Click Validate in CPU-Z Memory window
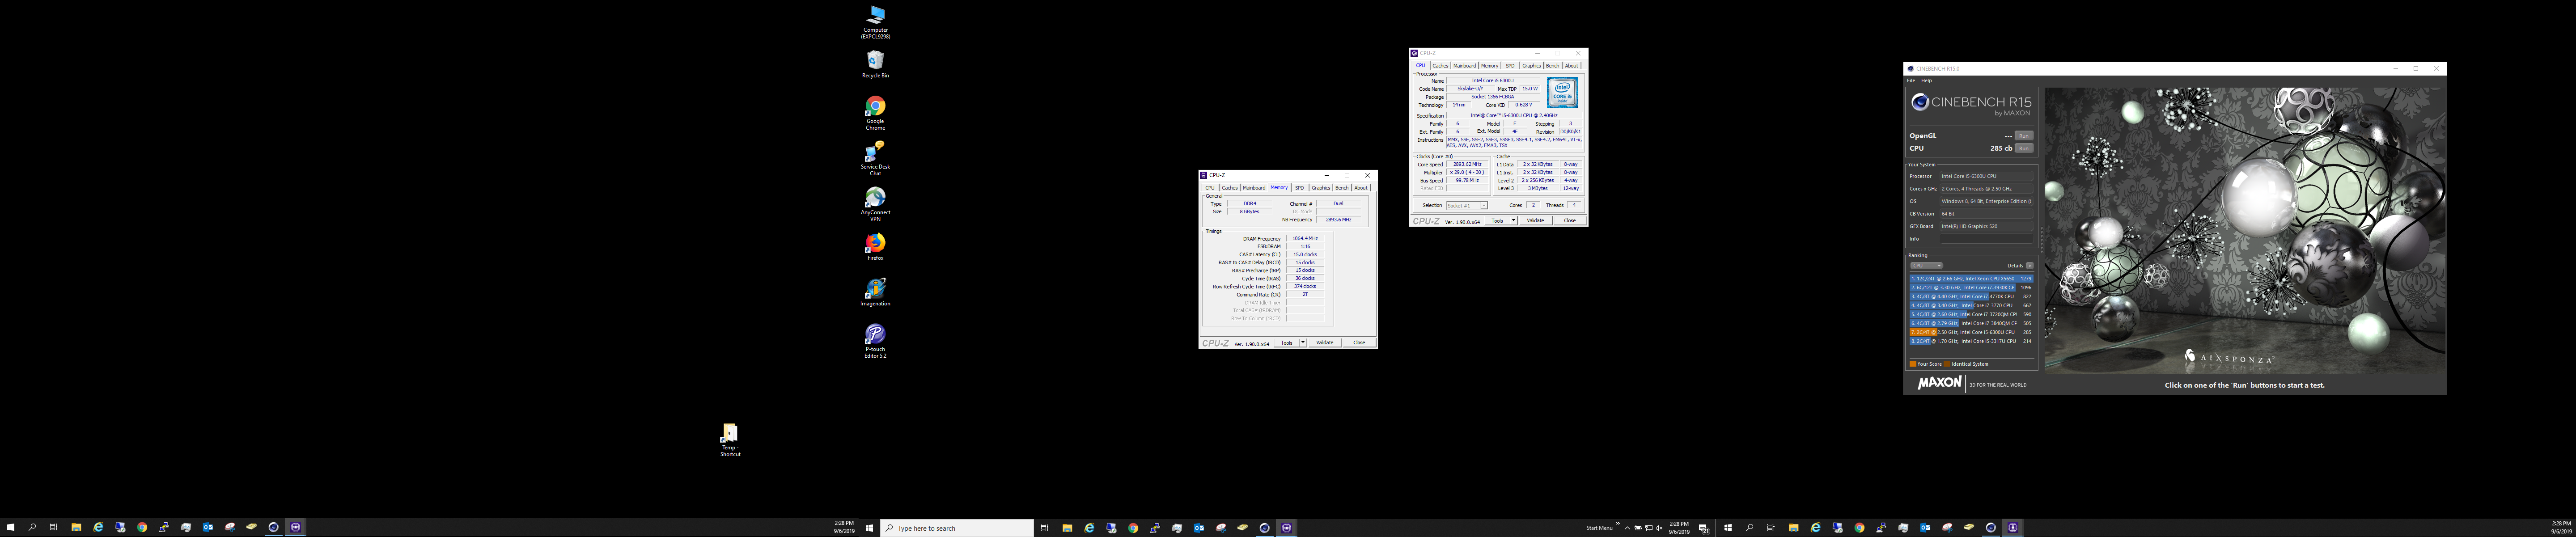The height and width of the screenshot is (537, 2576). pos(1325,343)
